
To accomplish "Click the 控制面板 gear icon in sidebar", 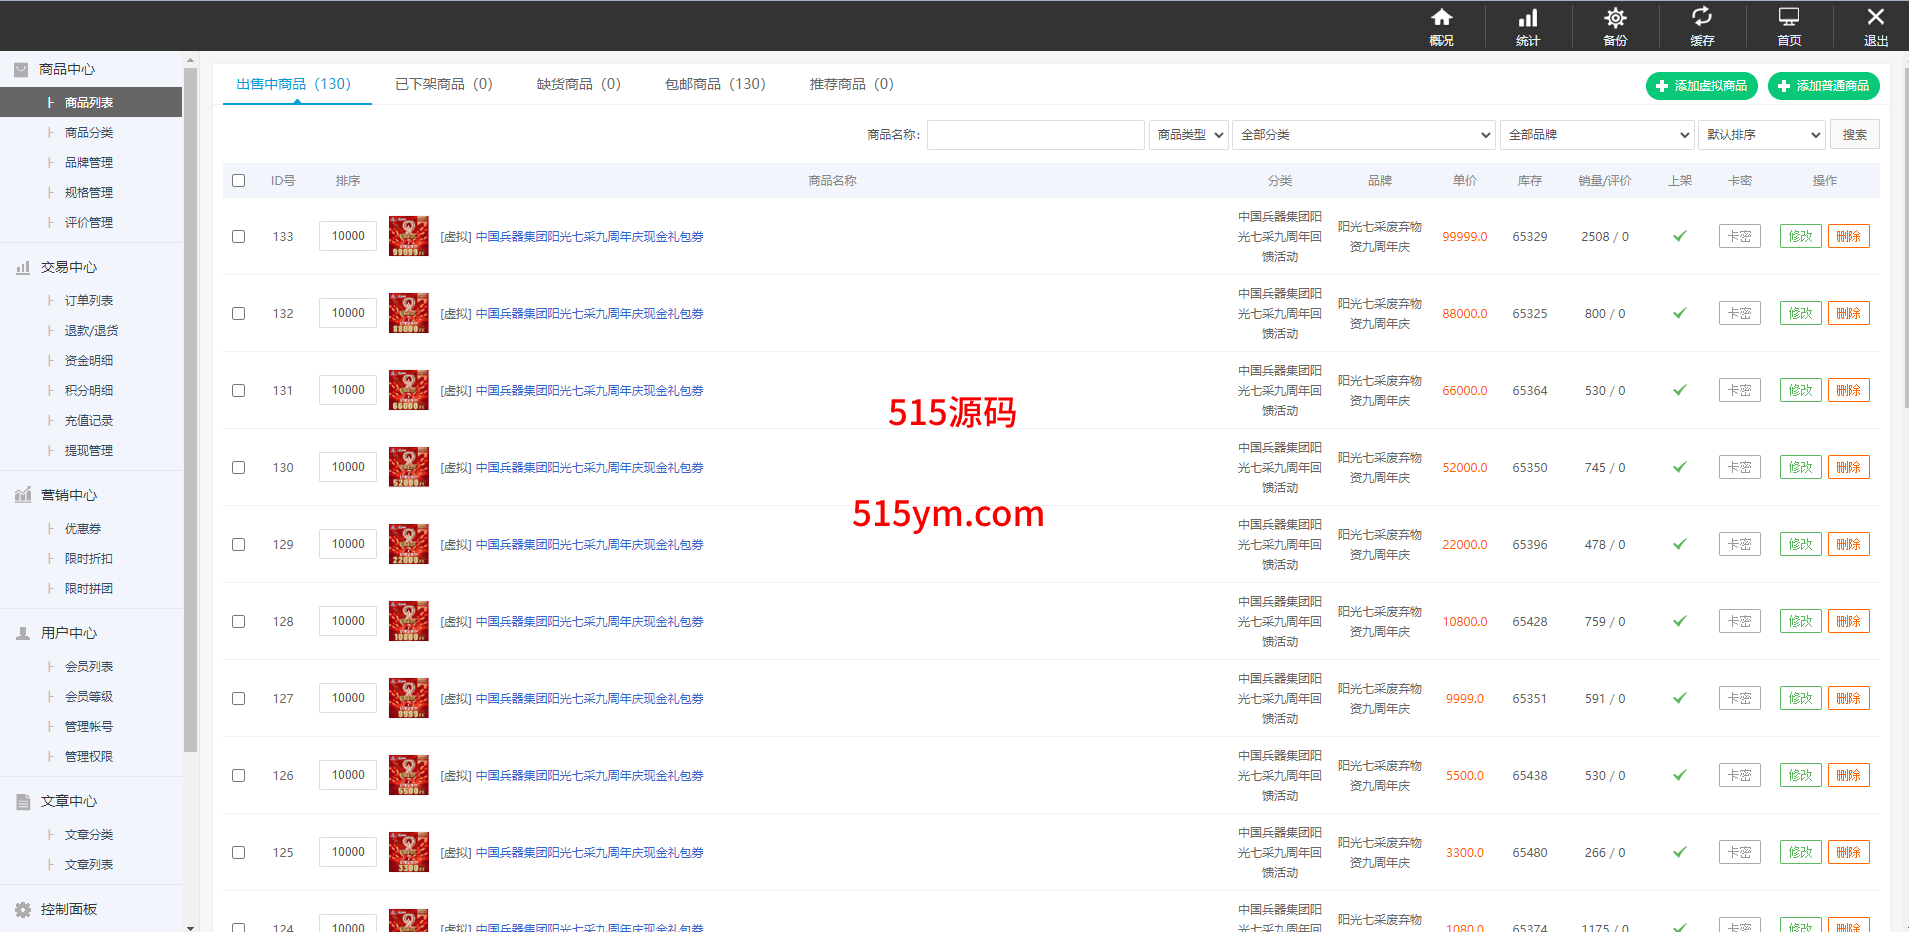I will click(x=23, y=910).
